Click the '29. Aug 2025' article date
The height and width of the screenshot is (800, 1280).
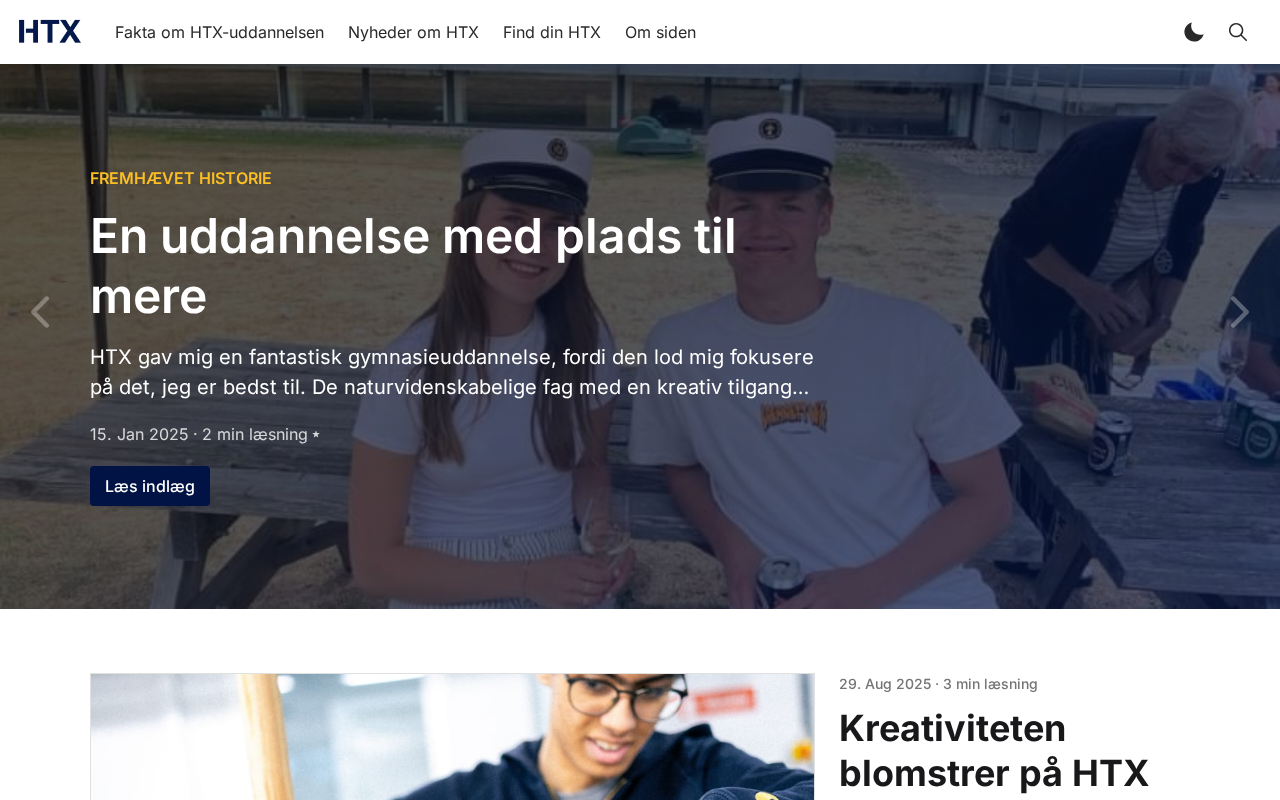click(x=885, y=684)
